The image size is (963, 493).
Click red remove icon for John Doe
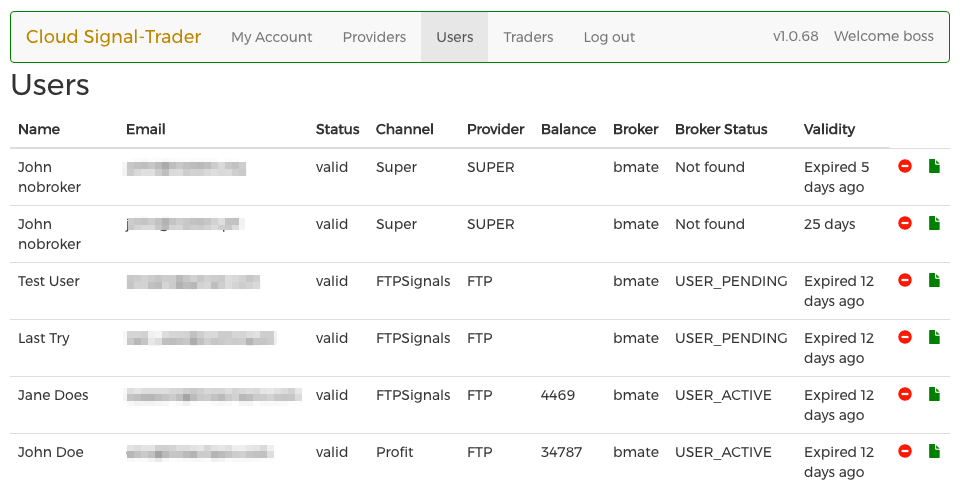905,452
